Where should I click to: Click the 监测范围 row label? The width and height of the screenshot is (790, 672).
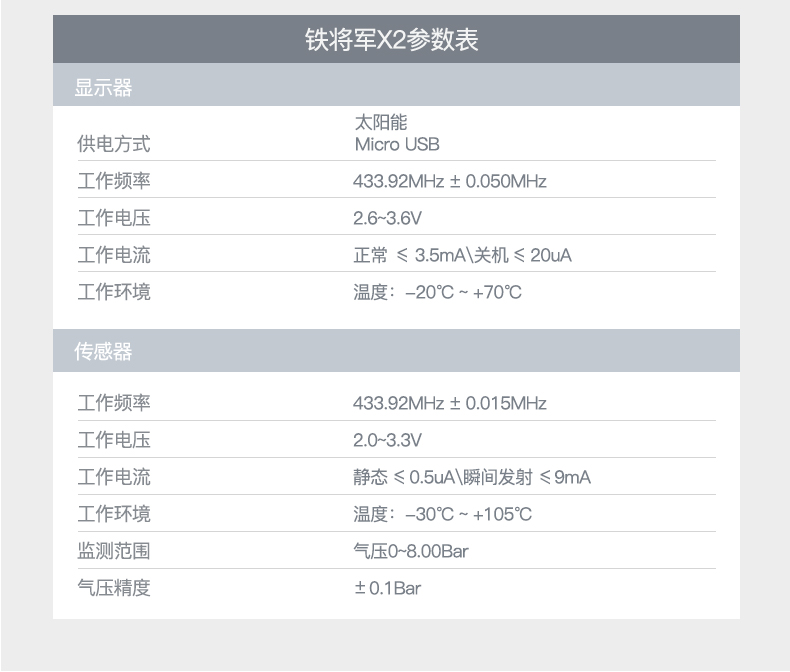click(114, 551)
